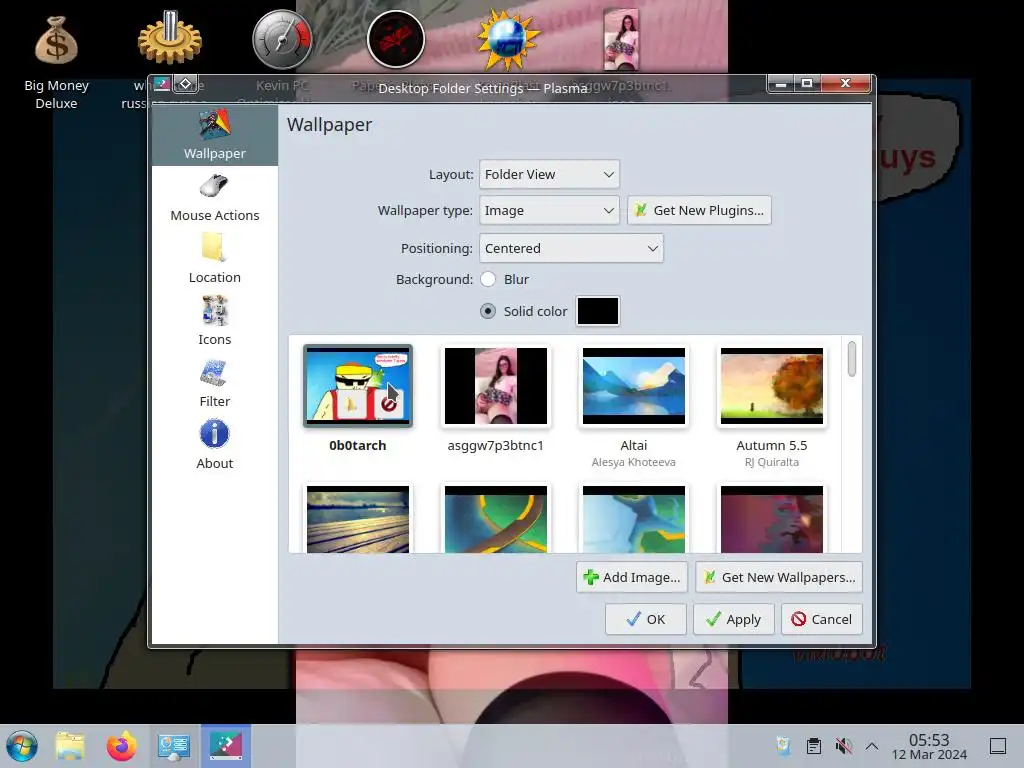Open the golden gear desktop icon
1024x768 pixels.
click(x=170, y=38)
